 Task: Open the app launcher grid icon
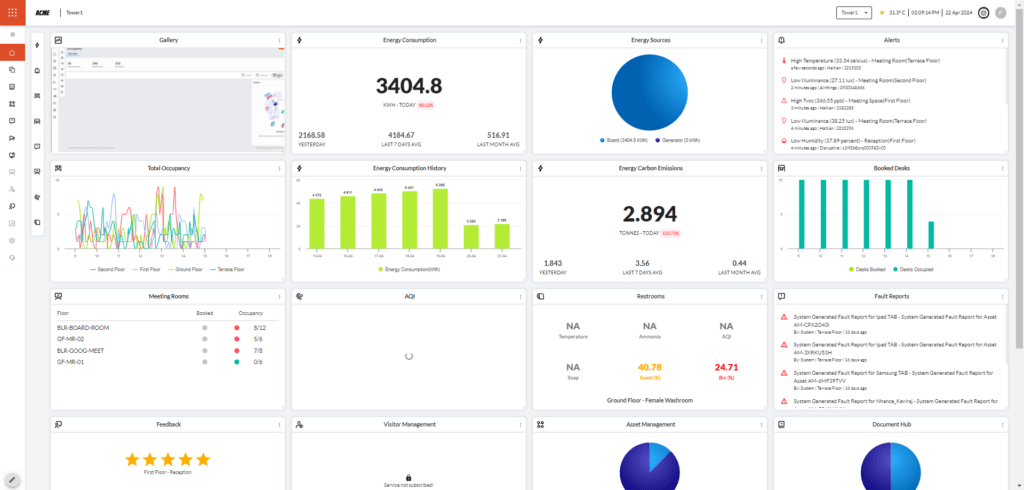(x=12, y=13)
